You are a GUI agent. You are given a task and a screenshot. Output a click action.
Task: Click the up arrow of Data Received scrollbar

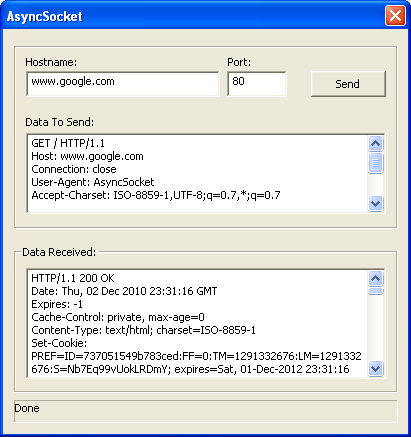[x=376, y=278]
